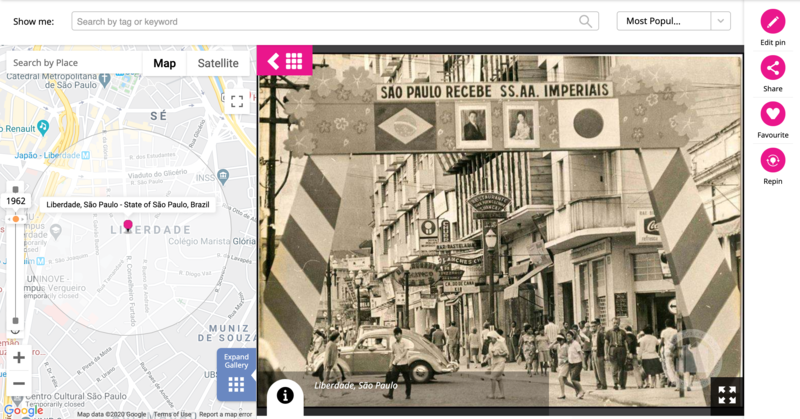Repin this photo
The height and width of the screenshot is (419, 800).
pyautogui.click(x=772, y=160)
